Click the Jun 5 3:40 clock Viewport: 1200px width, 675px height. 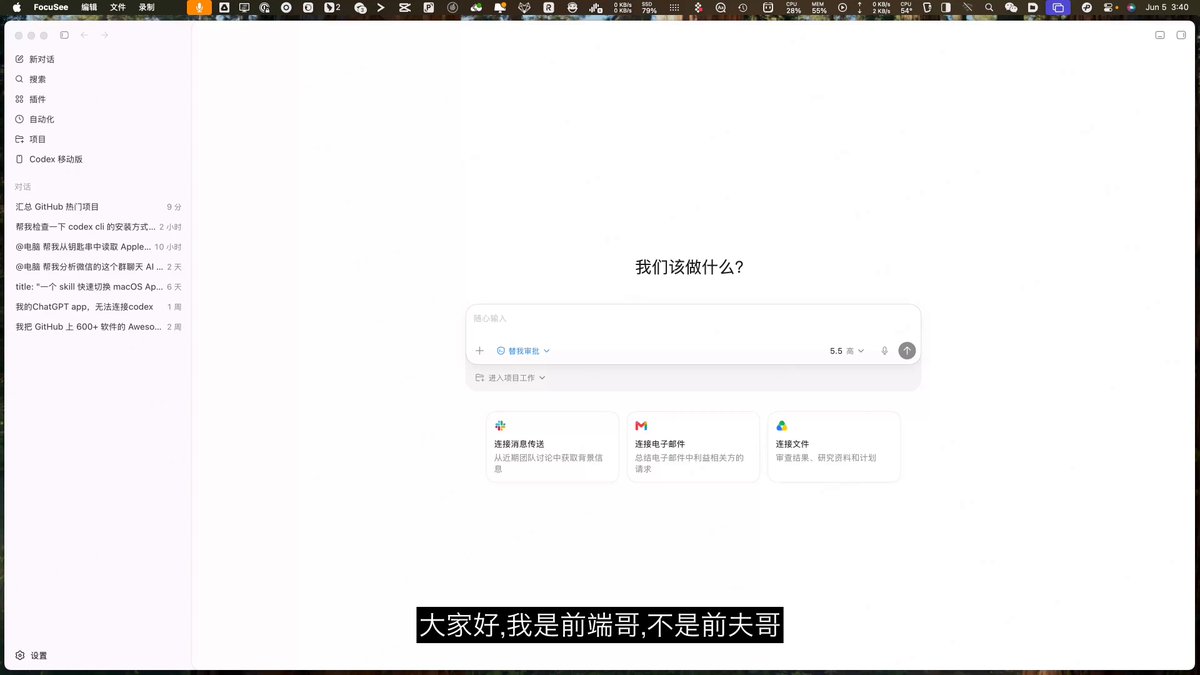(1167, 7)
